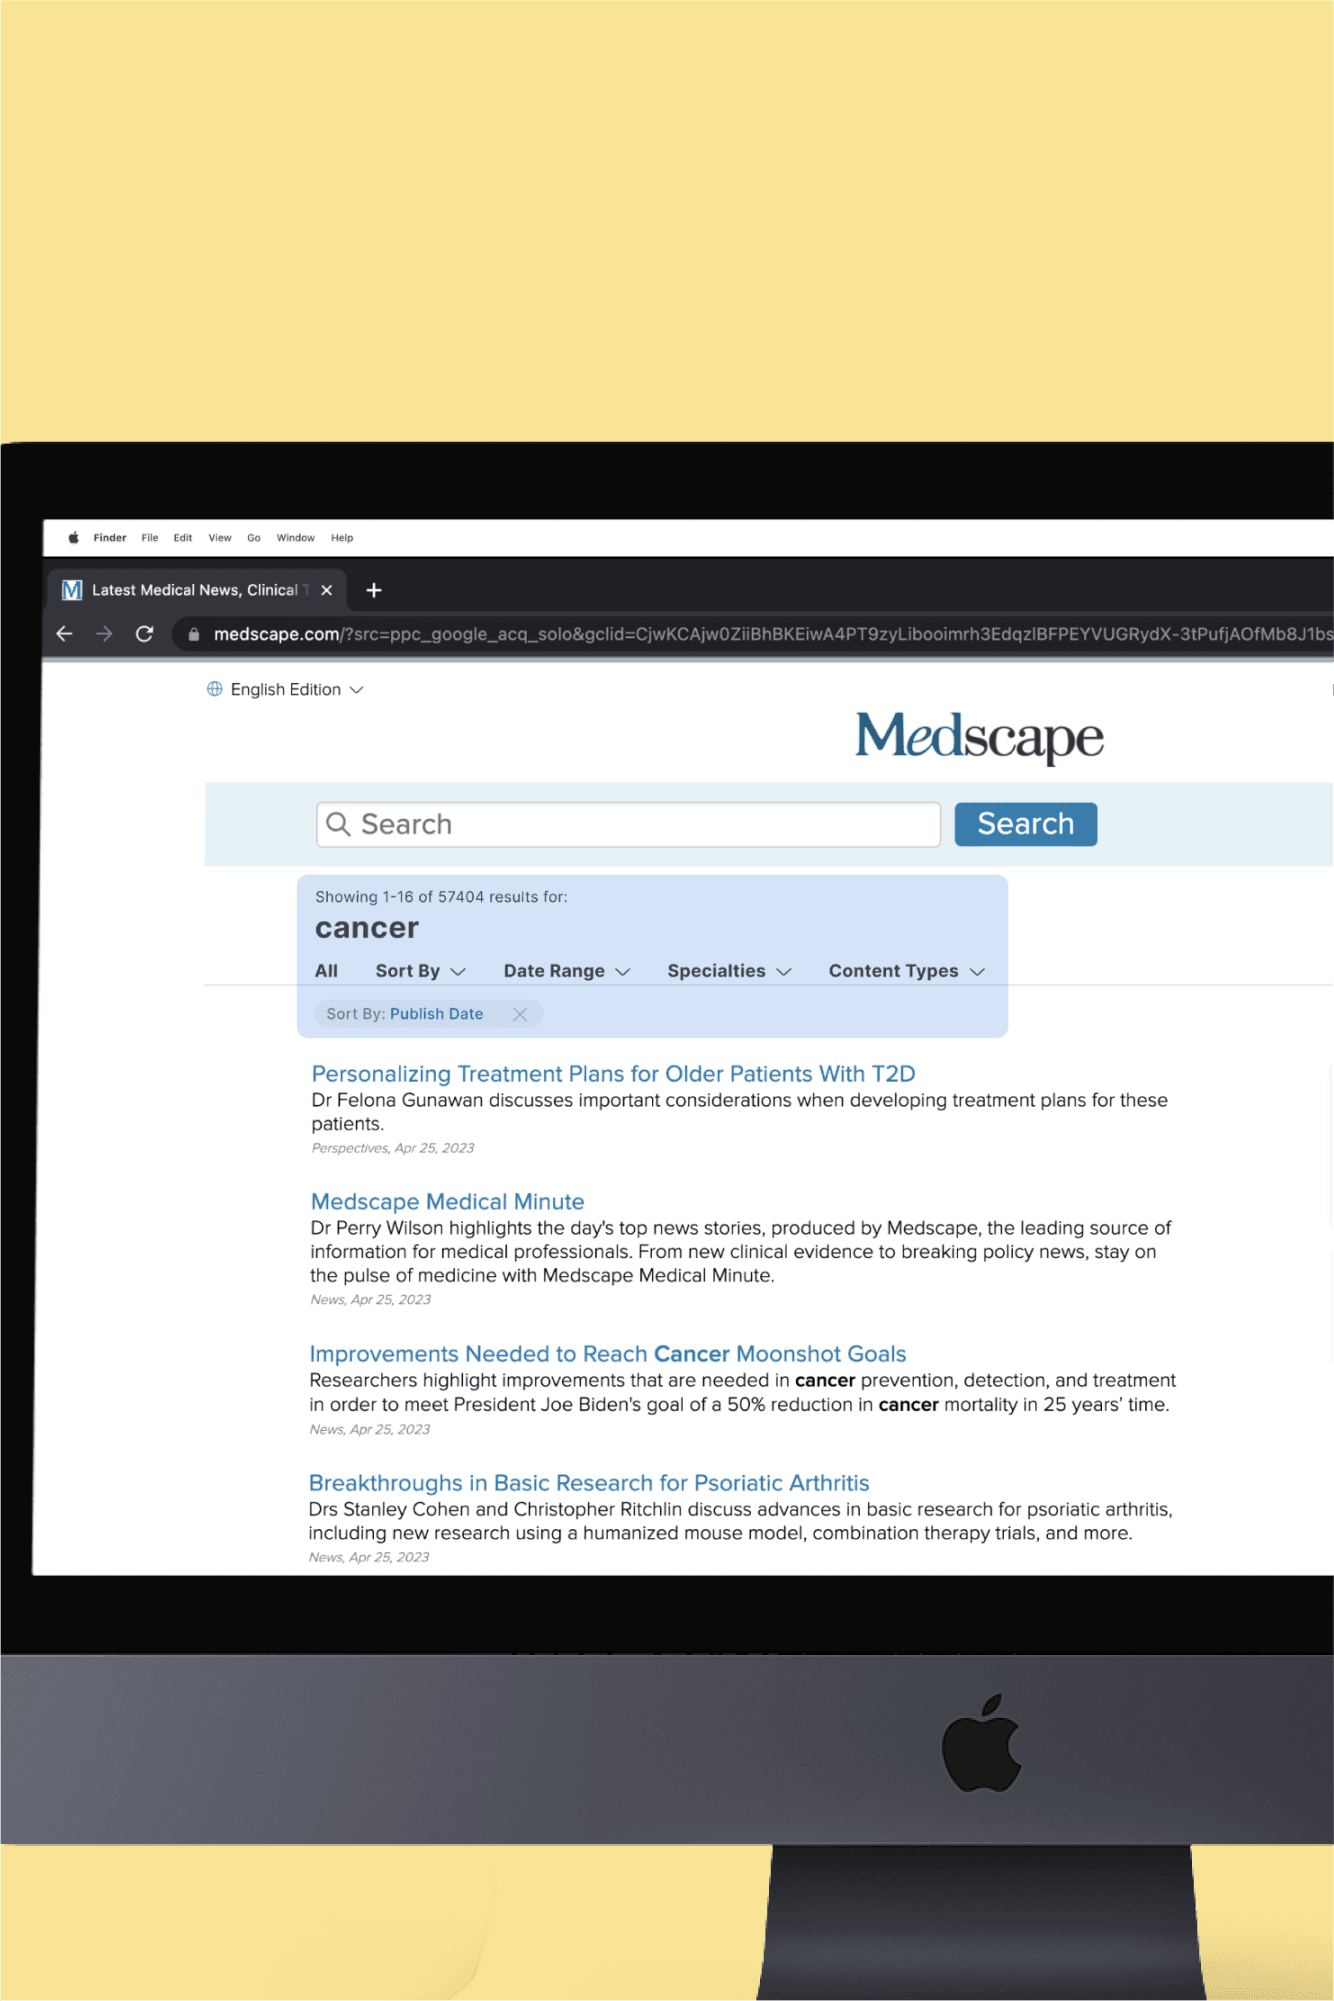Open Personalizing Treatment Plans for Older Patients article

click(x=613, y=1074)
